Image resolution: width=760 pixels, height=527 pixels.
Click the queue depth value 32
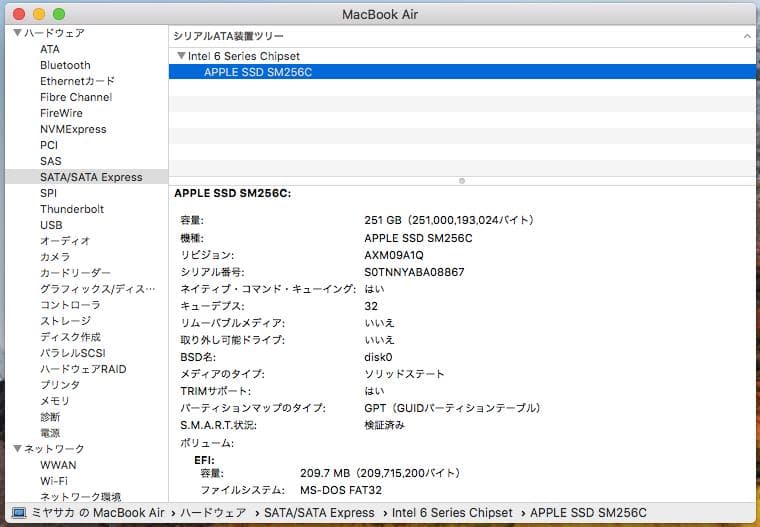click(371, 306)
